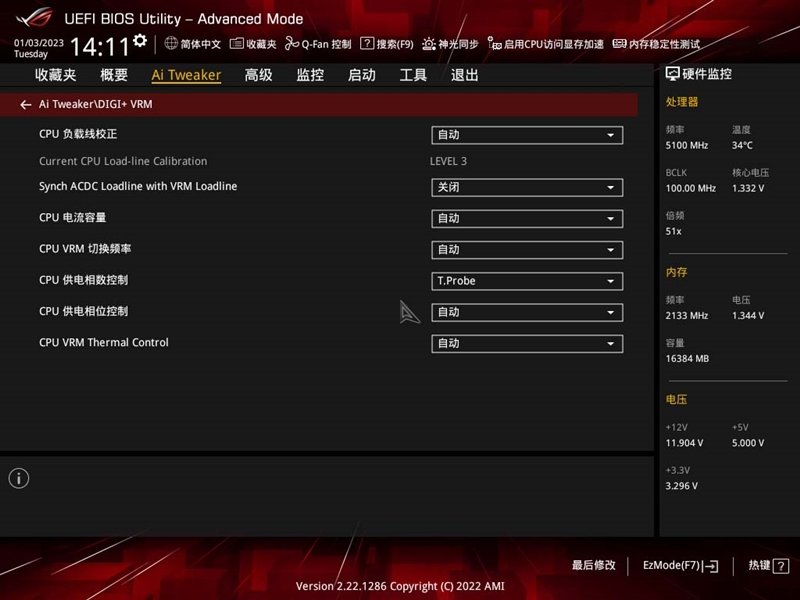Screen dimensions: 800x600
Task: Click the 1.332 V core voltage value
Action: (748, 188)
